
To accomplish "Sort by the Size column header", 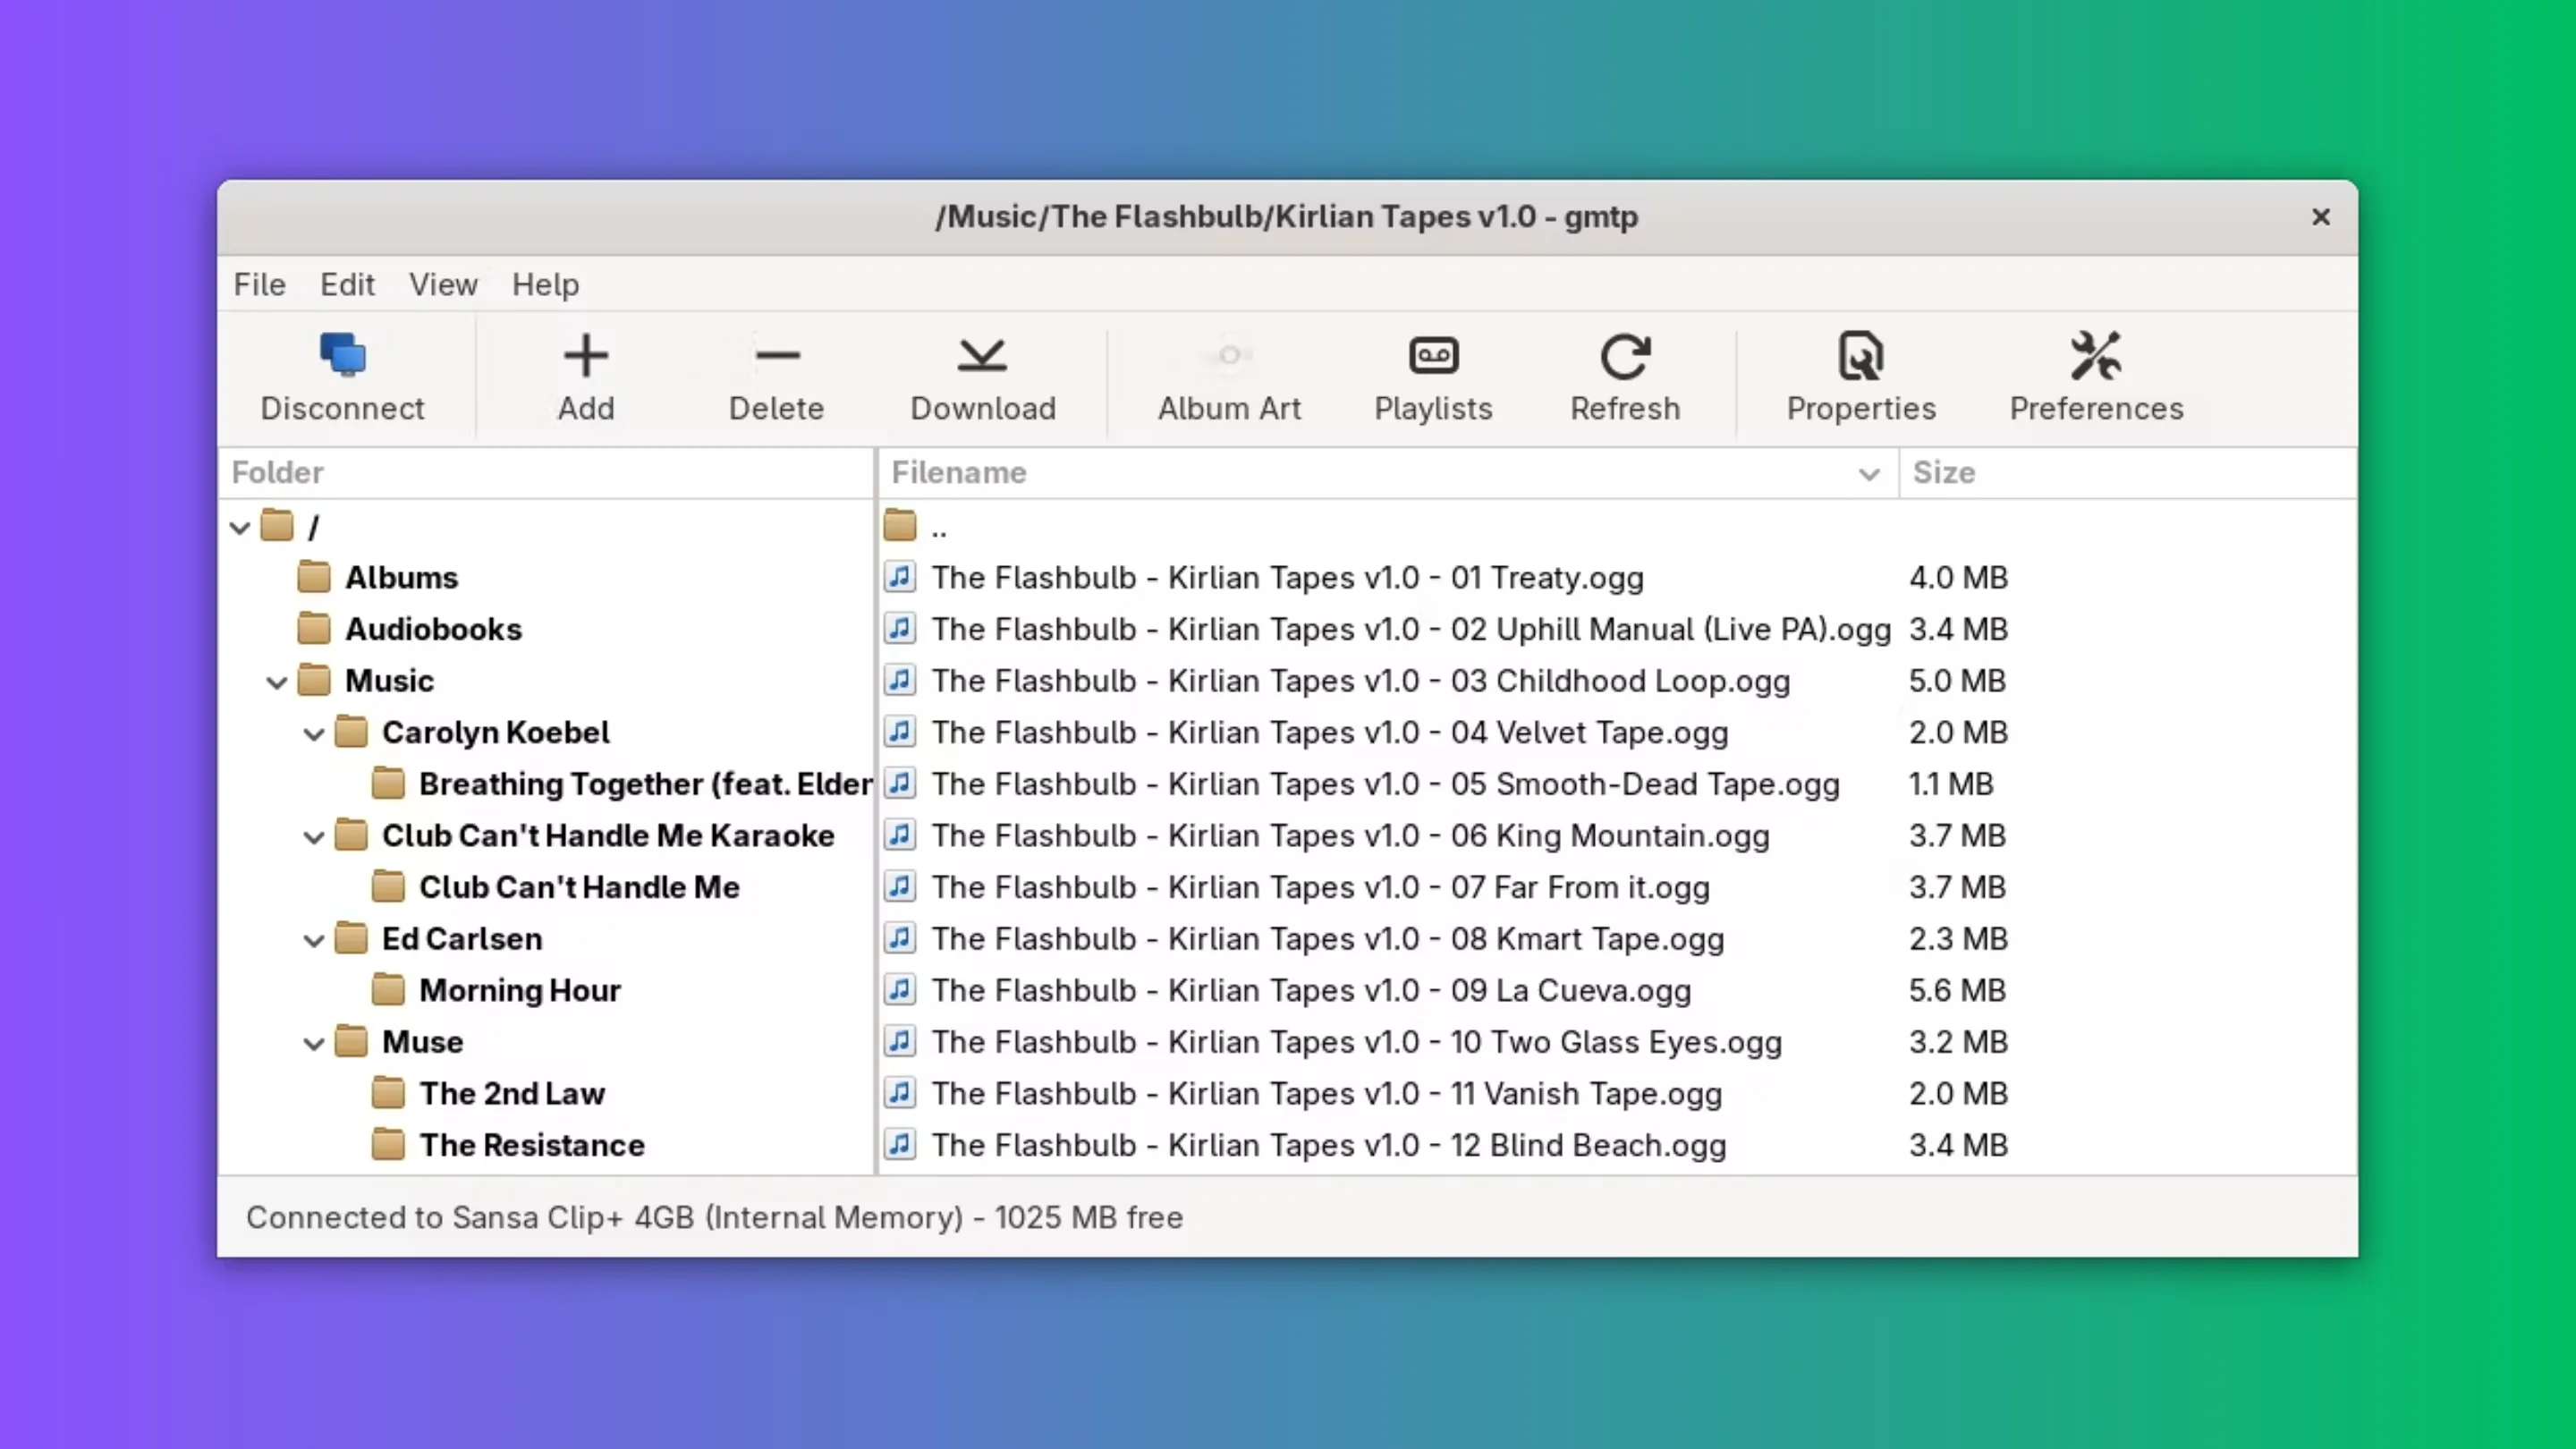I will (2127, 472).
